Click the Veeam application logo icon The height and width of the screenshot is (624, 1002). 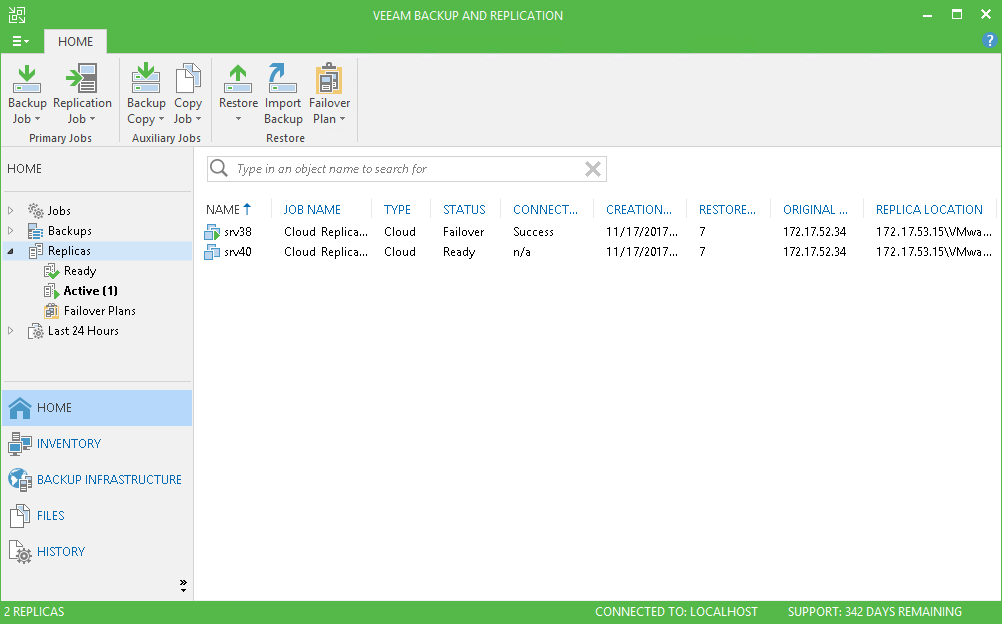(17, 15)
